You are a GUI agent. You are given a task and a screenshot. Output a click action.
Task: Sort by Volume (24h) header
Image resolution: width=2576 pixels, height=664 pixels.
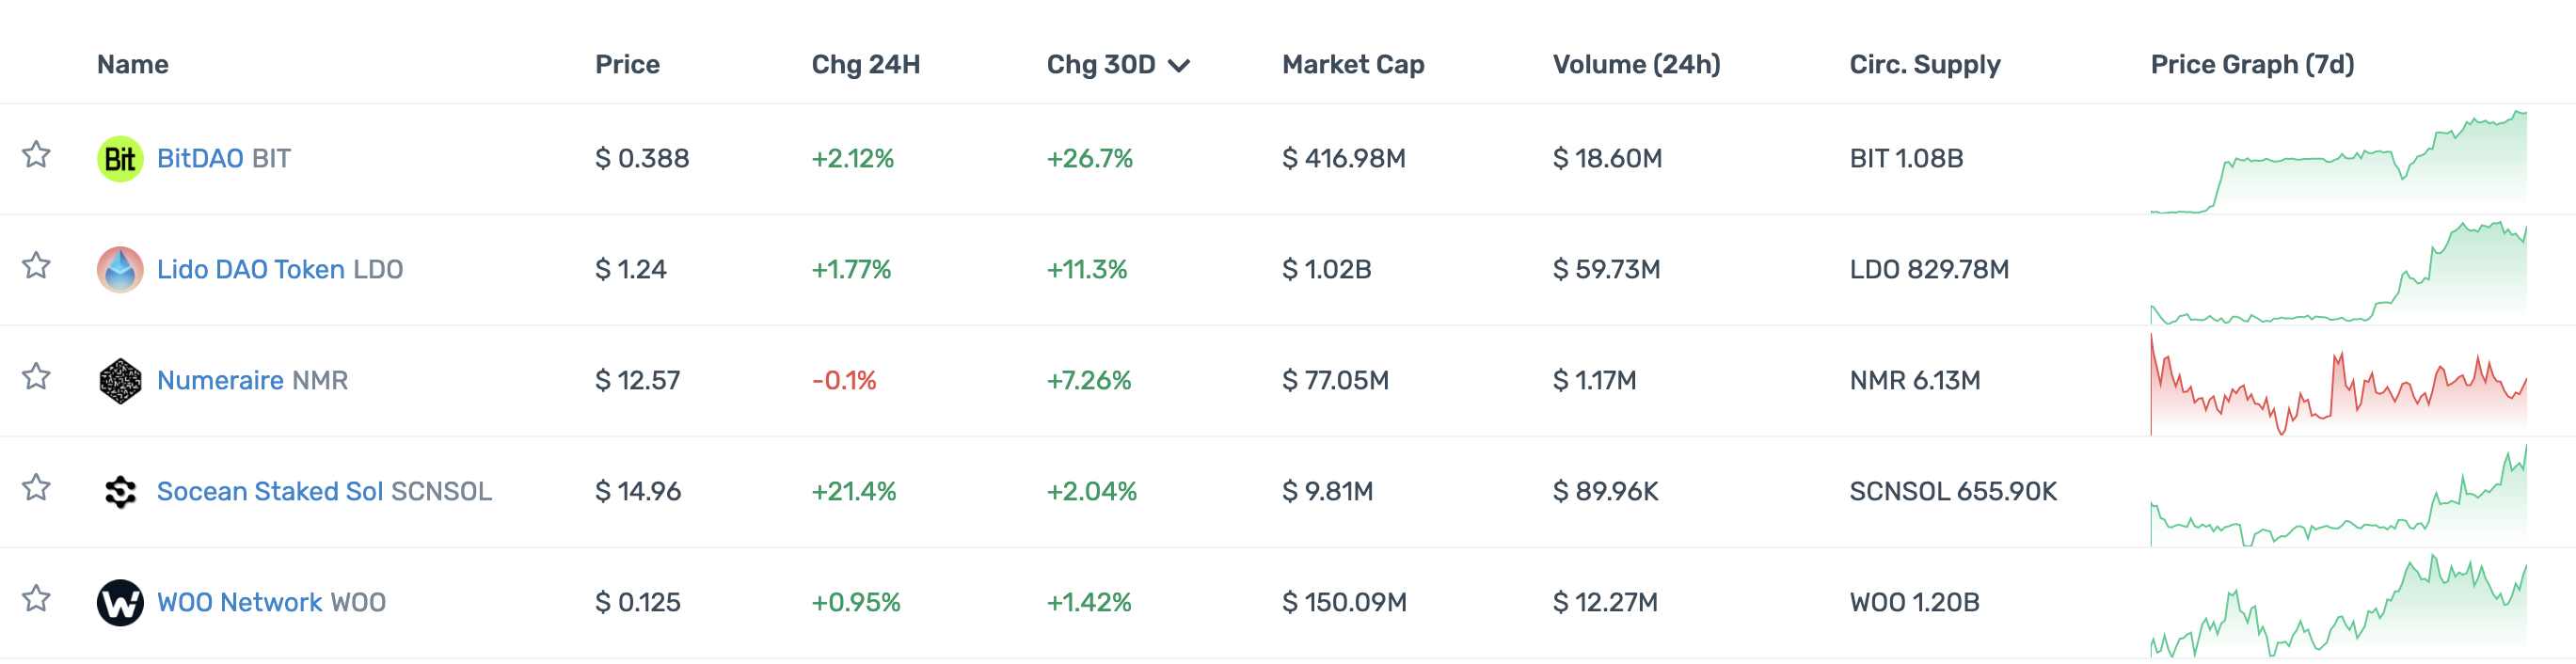(1636, 65)
